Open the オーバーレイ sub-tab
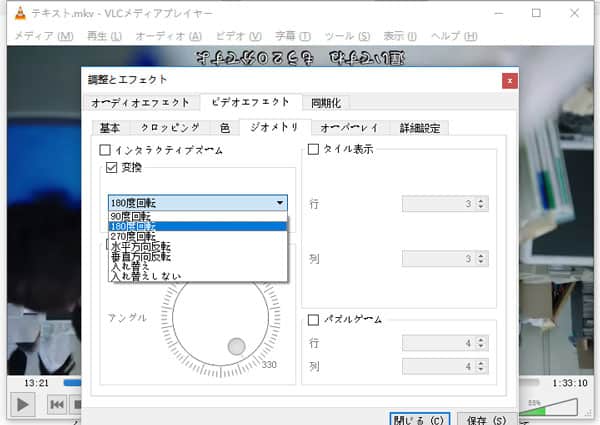600x425 pixels. pos(349,128)
